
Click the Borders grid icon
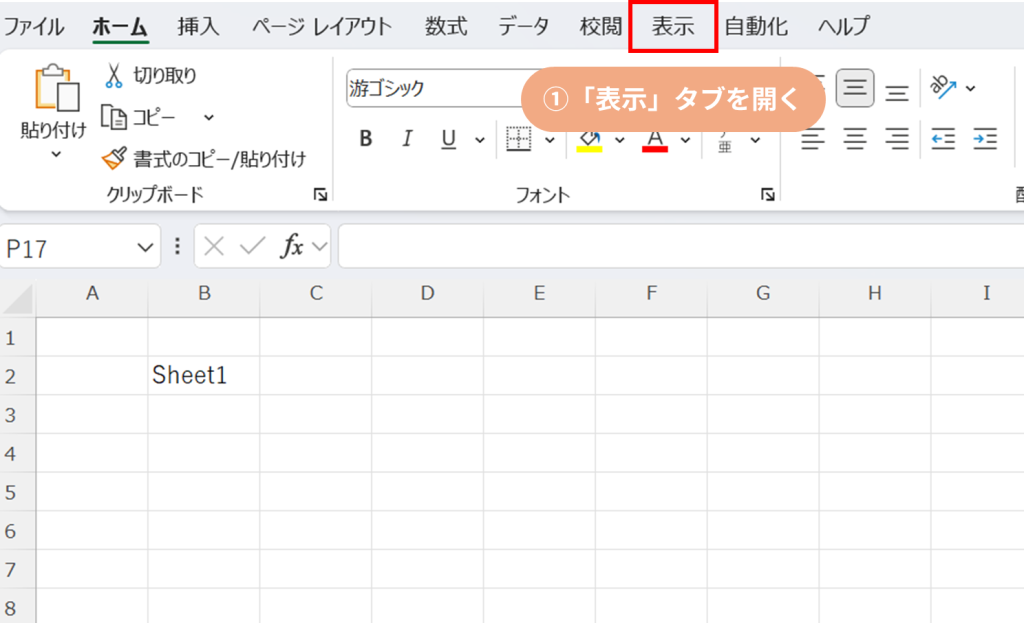[x=518, y=139]
